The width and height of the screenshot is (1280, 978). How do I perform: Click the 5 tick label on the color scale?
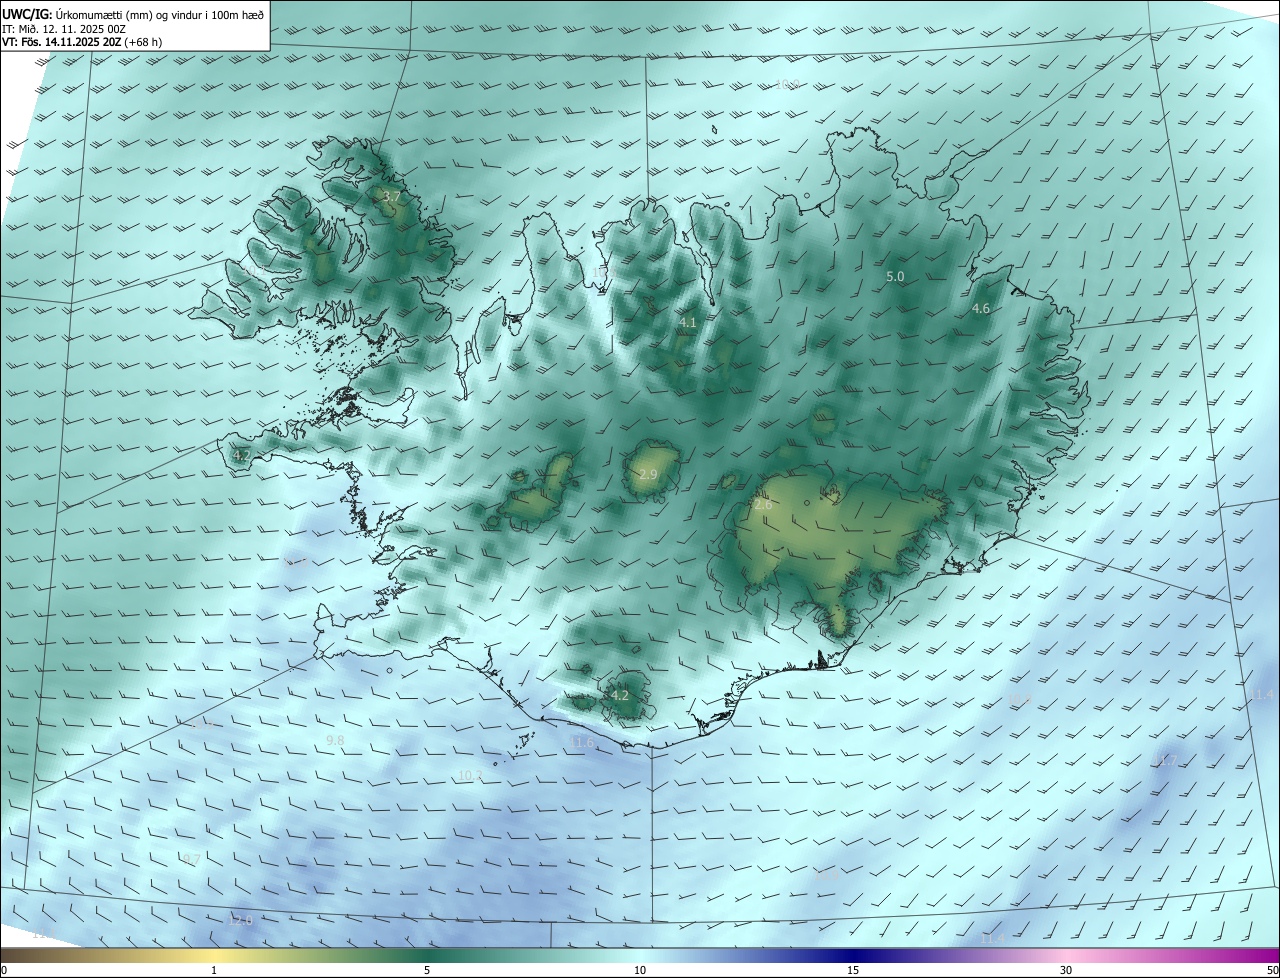click(x=427, y=970)
